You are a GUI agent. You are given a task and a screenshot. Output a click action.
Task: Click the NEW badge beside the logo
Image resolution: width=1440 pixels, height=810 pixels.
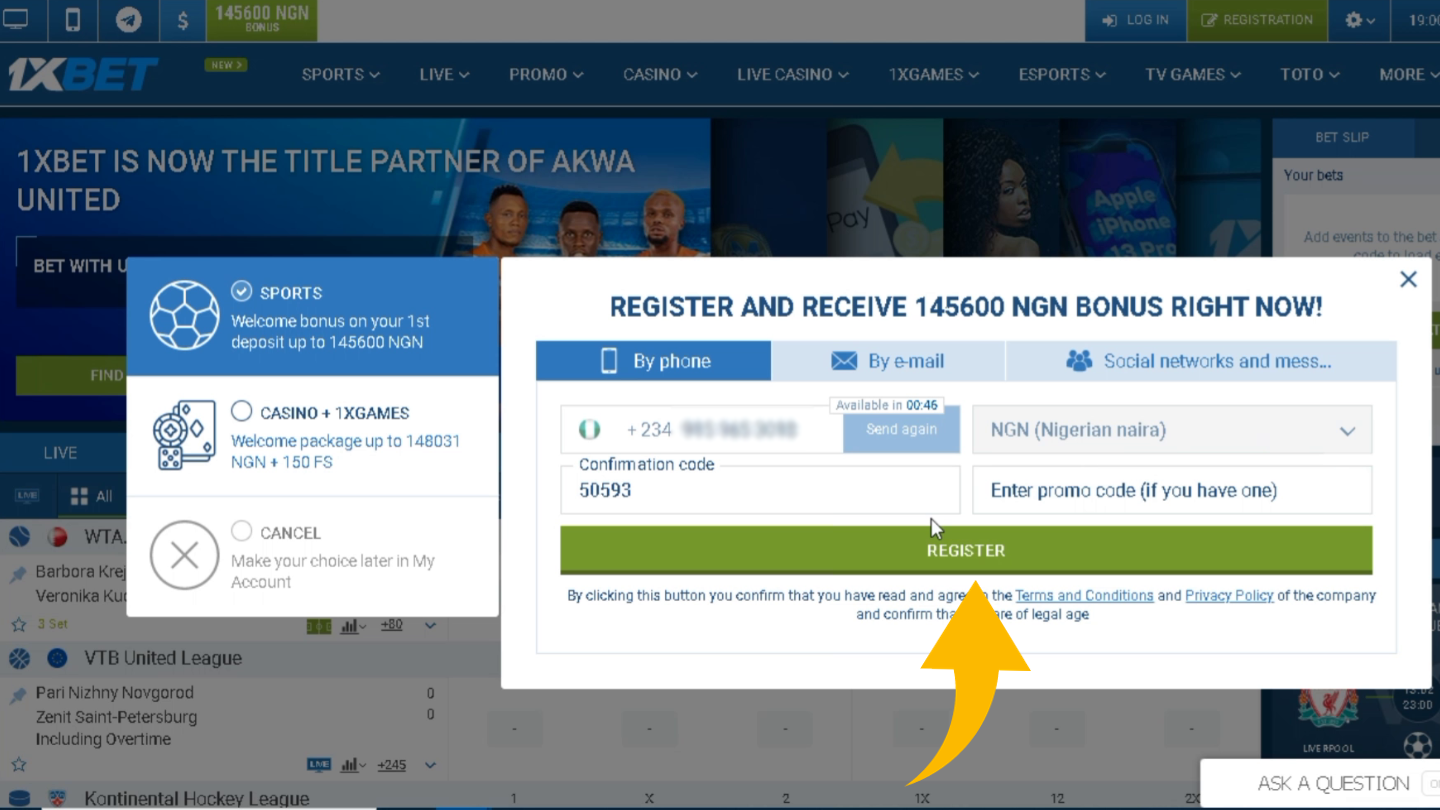(225, 65)
